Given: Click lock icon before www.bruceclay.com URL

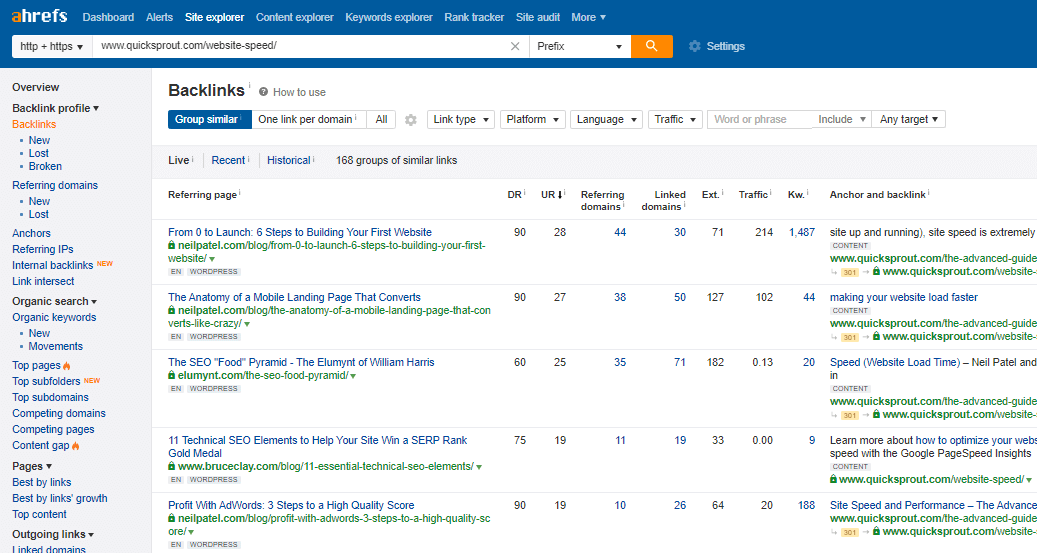Looking at the screenshot, I should pyautogui.click(x=171, y=466).
